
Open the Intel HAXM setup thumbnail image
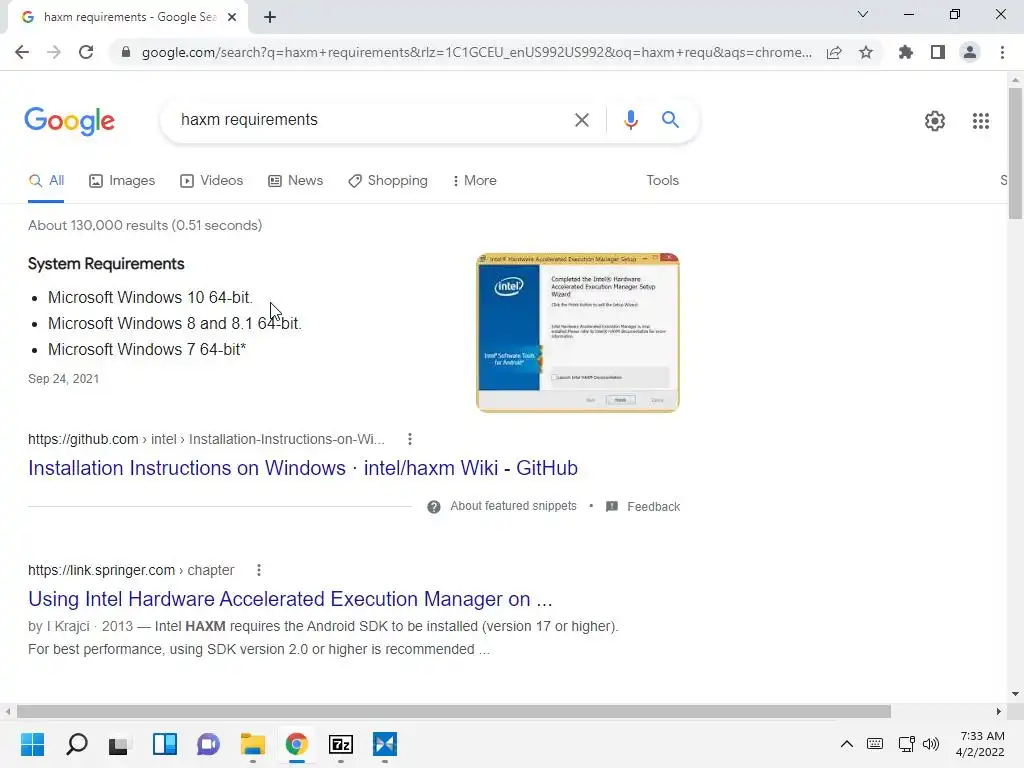coord(578,333)
